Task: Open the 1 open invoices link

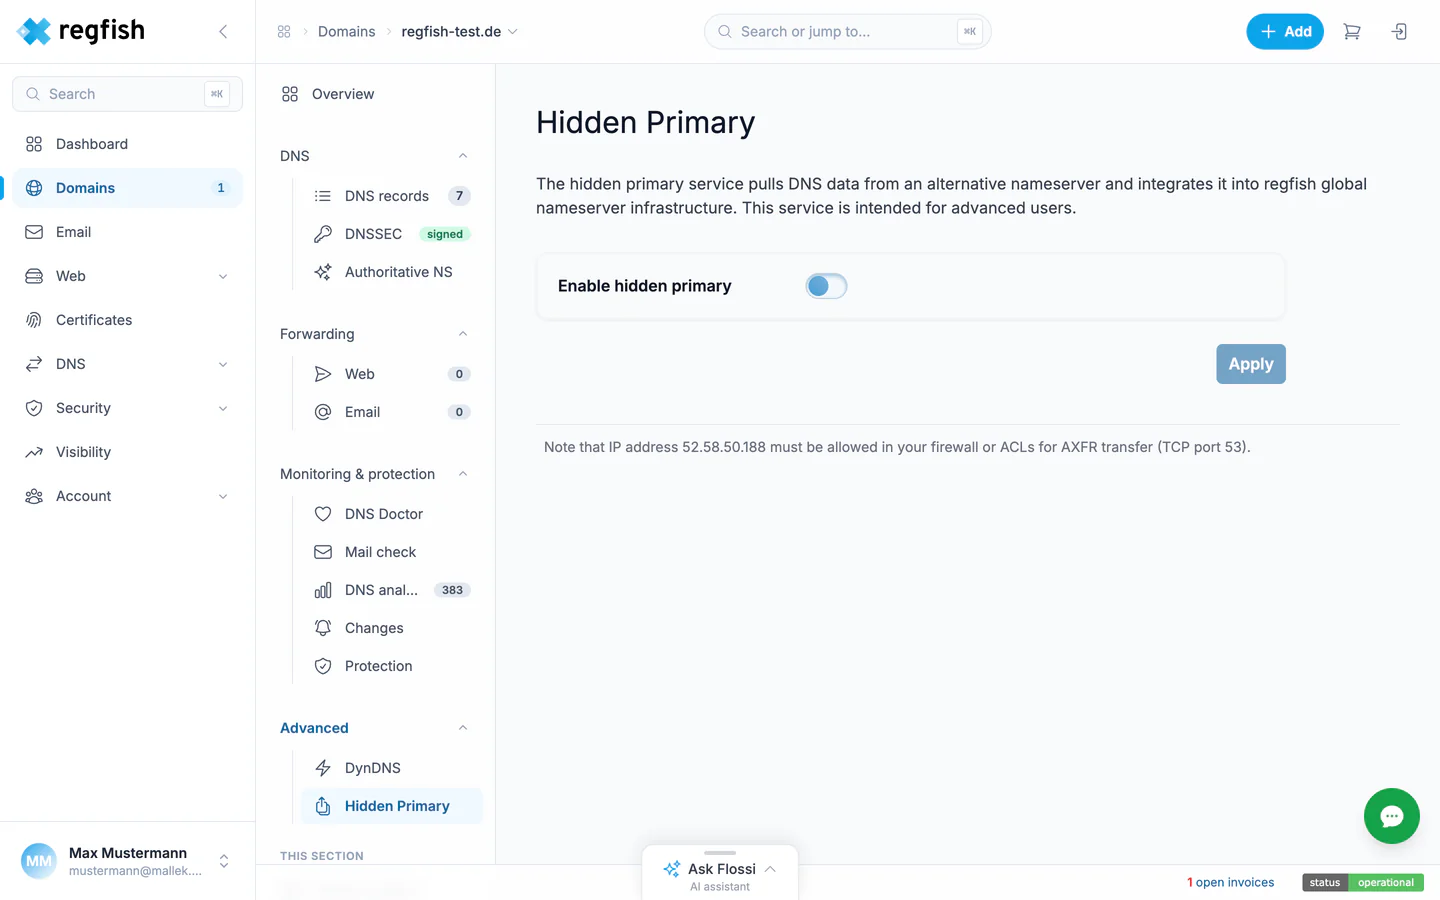Action: [x=1231, y=882]
